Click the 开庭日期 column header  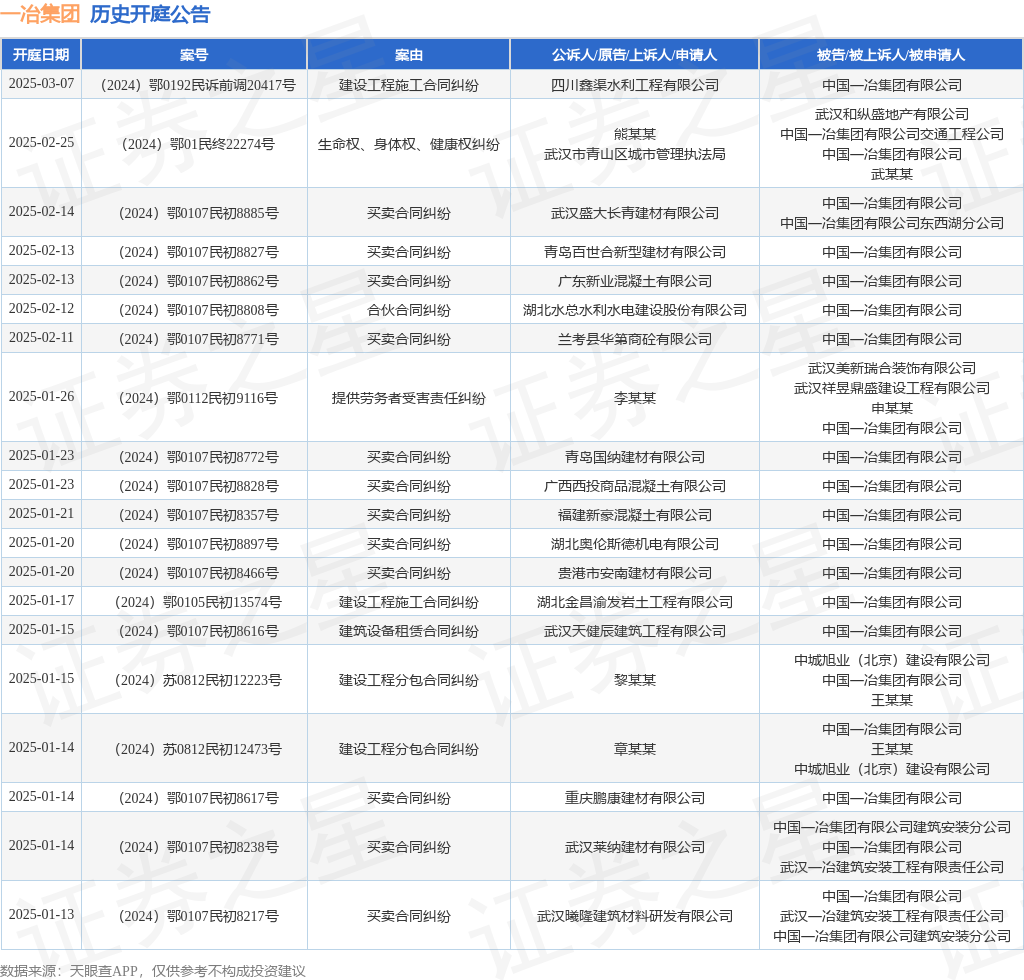41,55
